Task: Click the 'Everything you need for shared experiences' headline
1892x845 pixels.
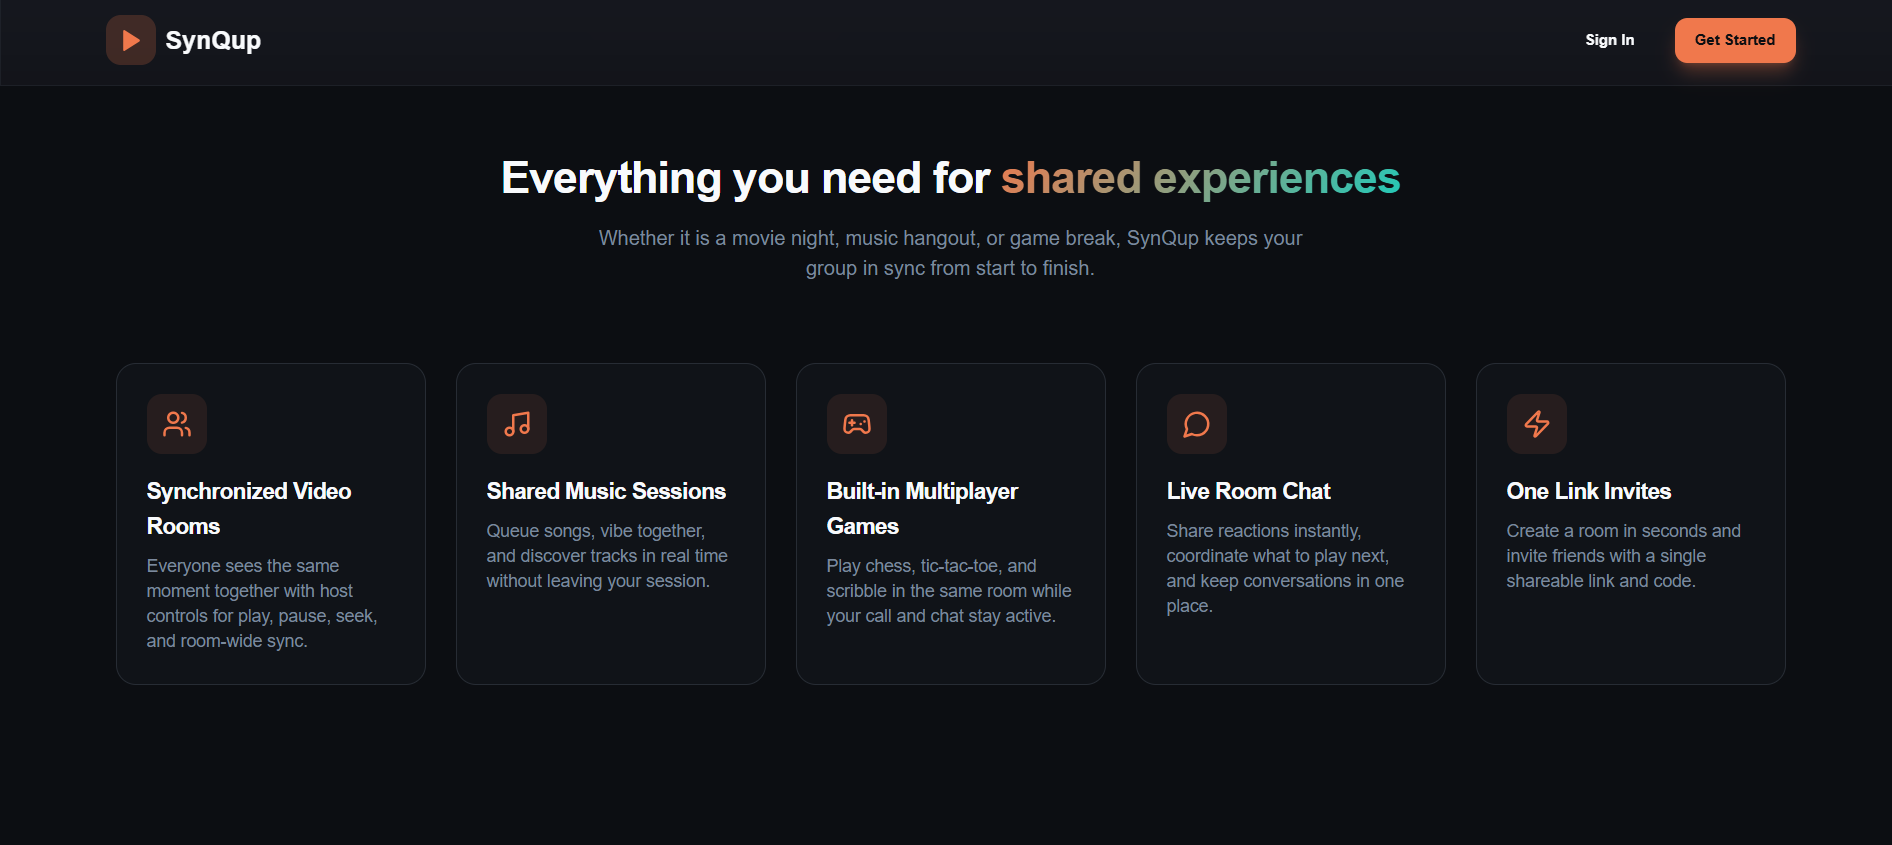Action: click(x=950, y=178)
